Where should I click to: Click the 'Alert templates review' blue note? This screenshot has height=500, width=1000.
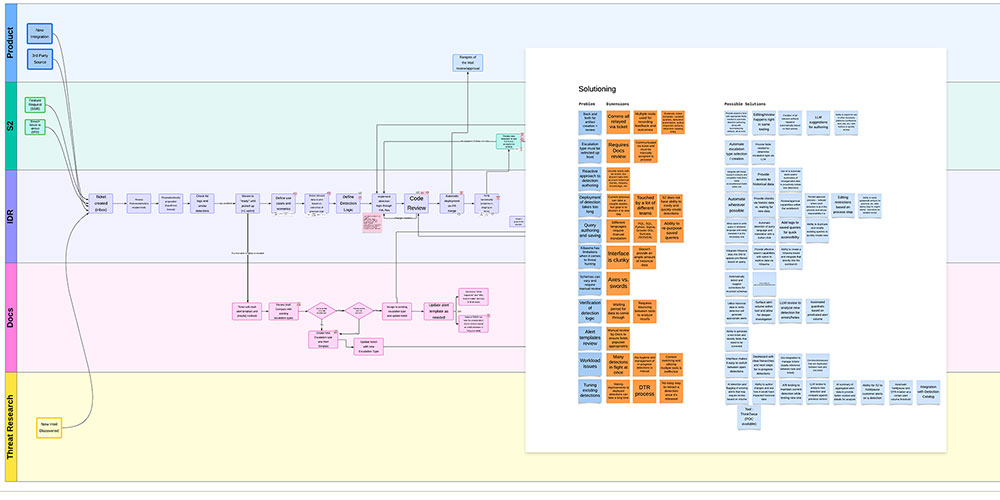590,338
